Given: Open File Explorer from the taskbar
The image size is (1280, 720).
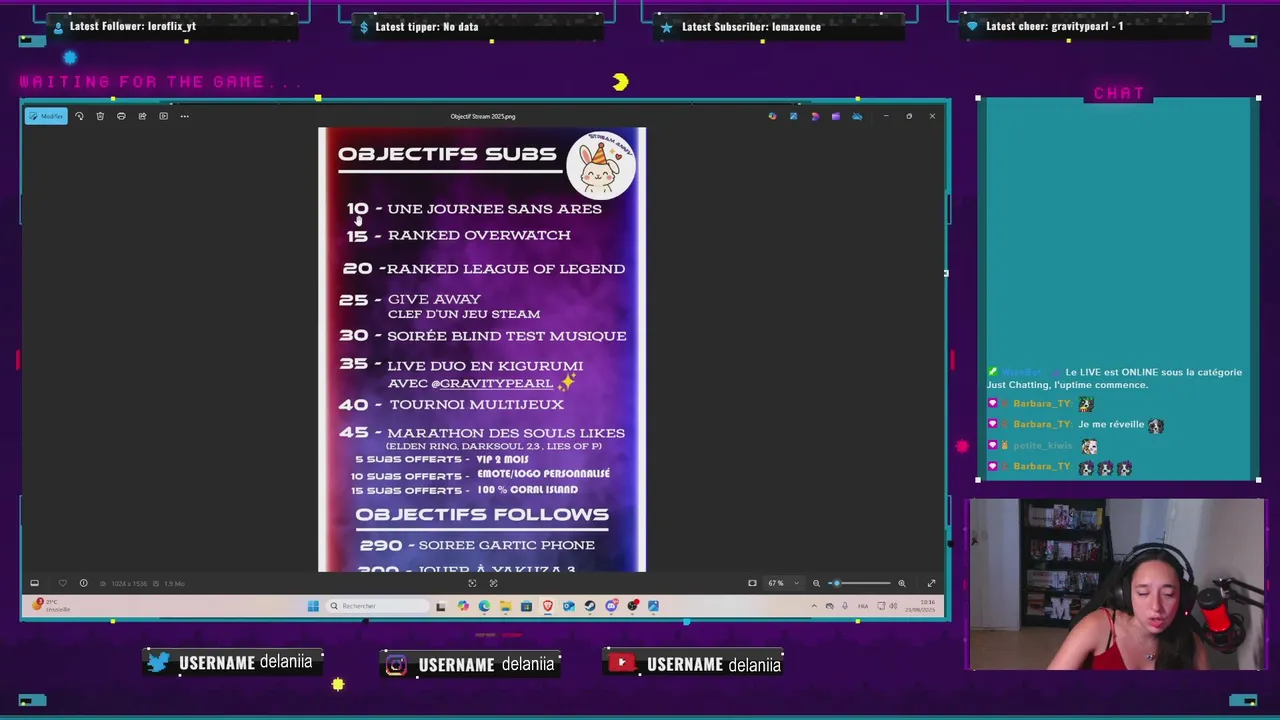Looking at the screenshot, I should 505,606.
